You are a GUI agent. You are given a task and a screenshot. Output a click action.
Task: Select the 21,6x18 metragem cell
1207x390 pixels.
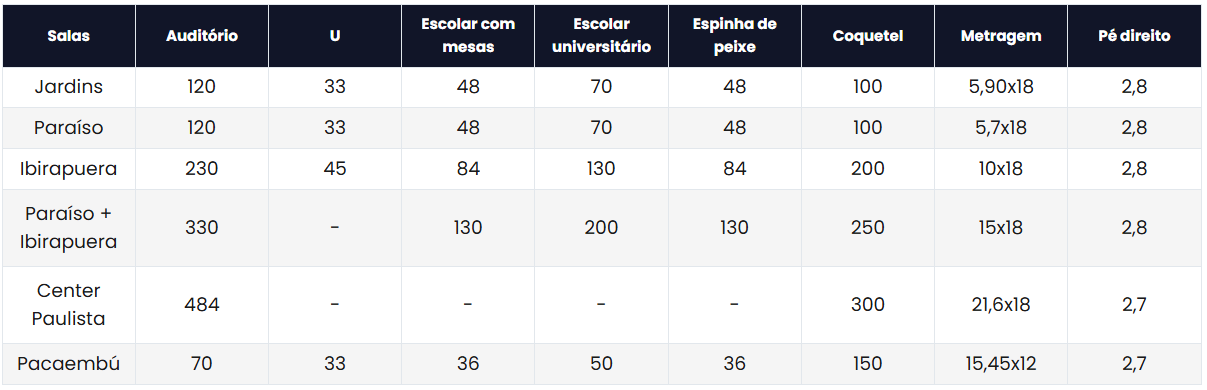coord(1000,305)
